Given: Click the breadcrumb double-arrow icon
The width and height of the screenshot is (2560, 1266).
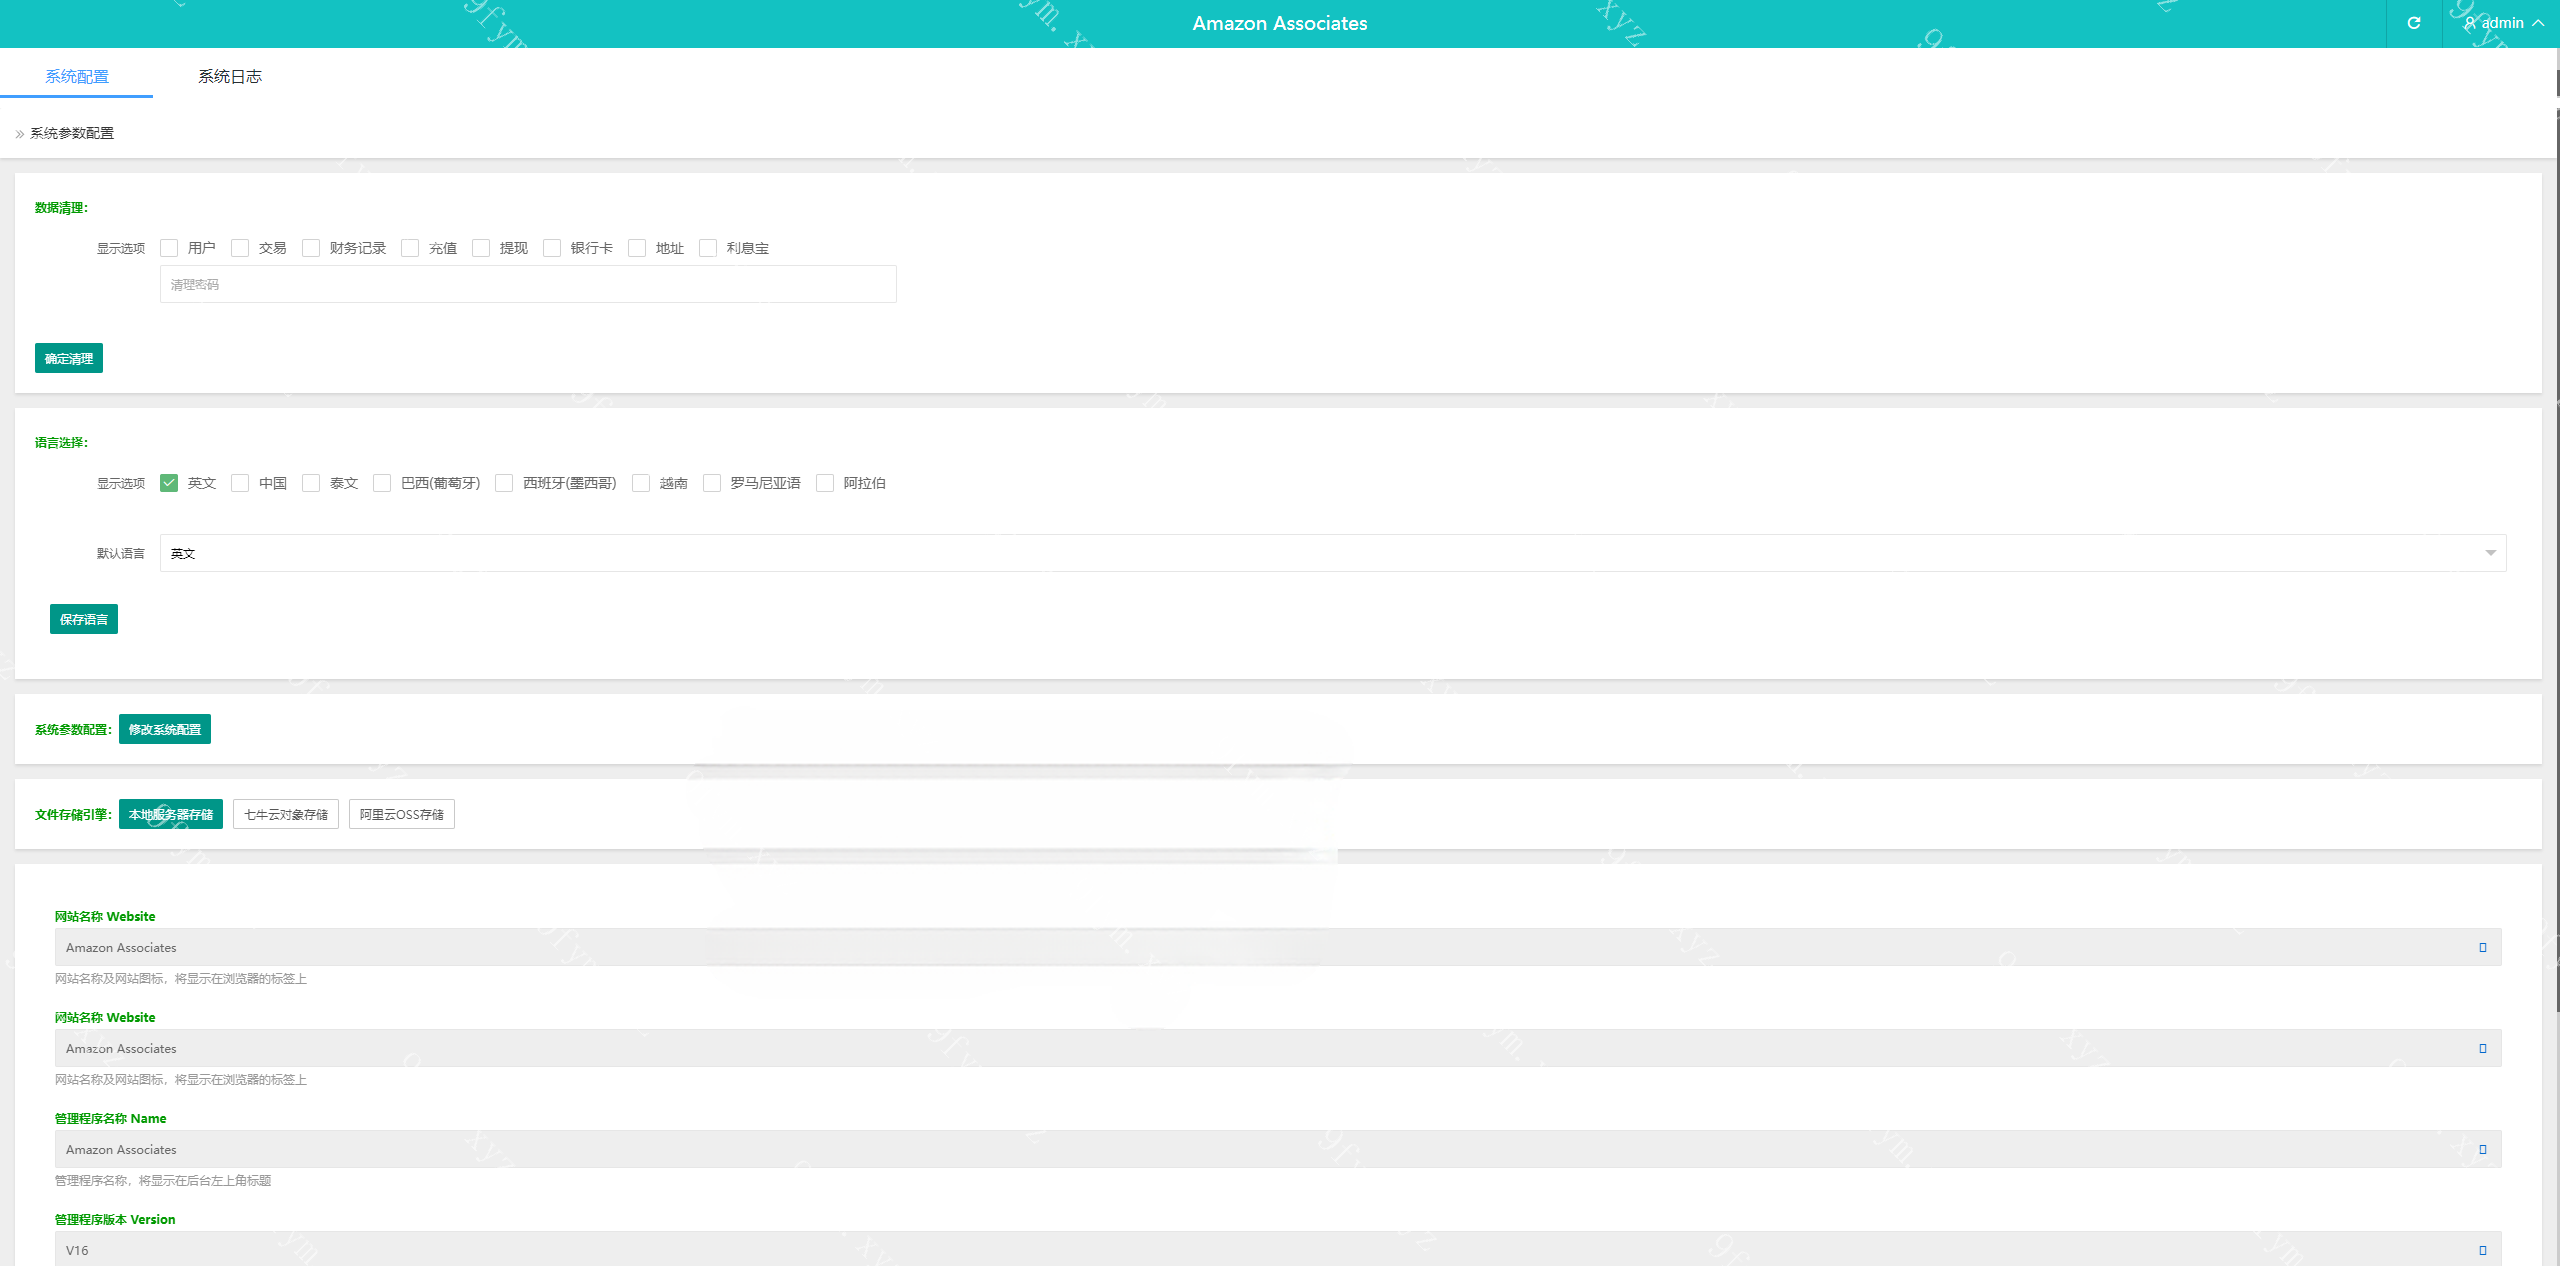Looking at the screenshot, I should 20,134.
